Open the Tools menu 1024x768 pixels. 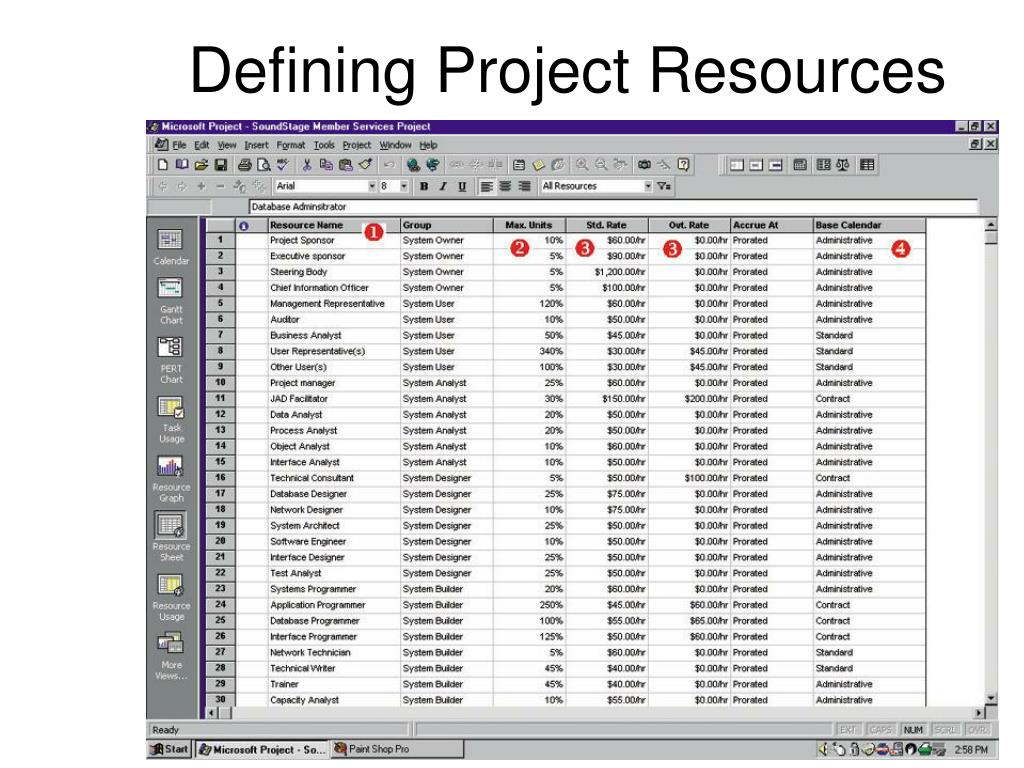pos(324,145)
